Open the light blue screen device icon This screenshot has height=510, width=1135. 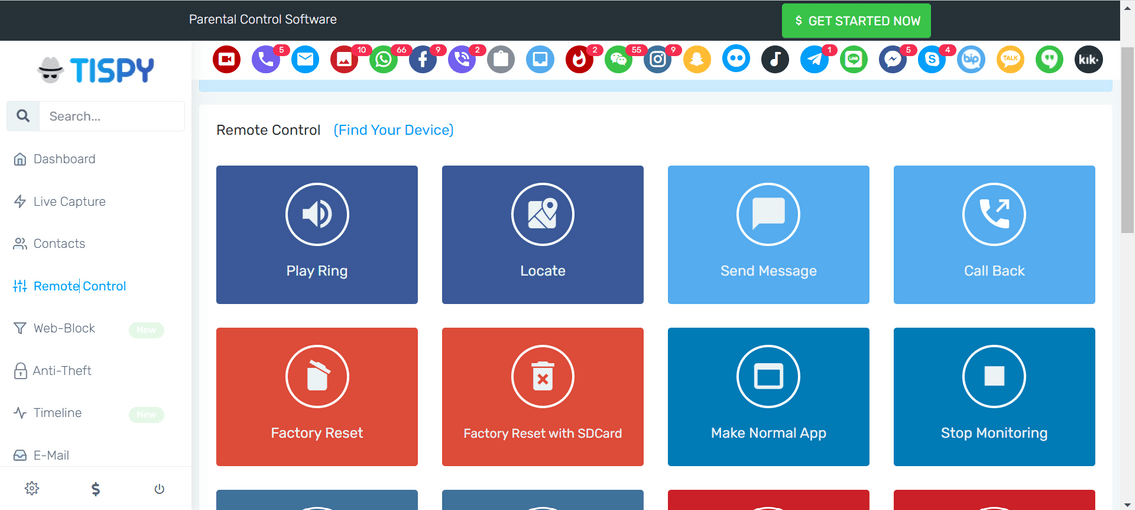(x=540, y=59)
